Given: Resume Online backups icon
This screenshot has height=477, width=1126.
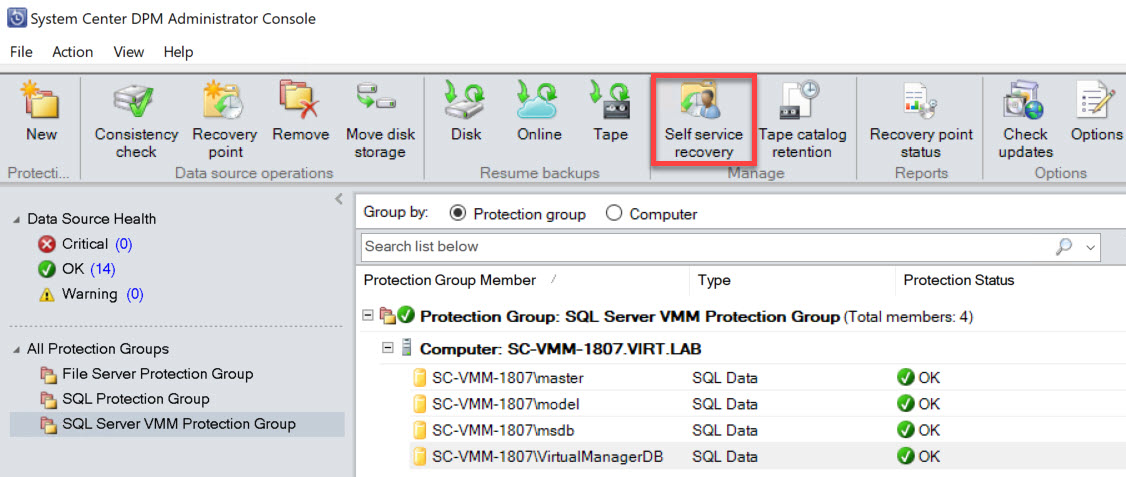Looking at the screenshot, I should [539, 101].
